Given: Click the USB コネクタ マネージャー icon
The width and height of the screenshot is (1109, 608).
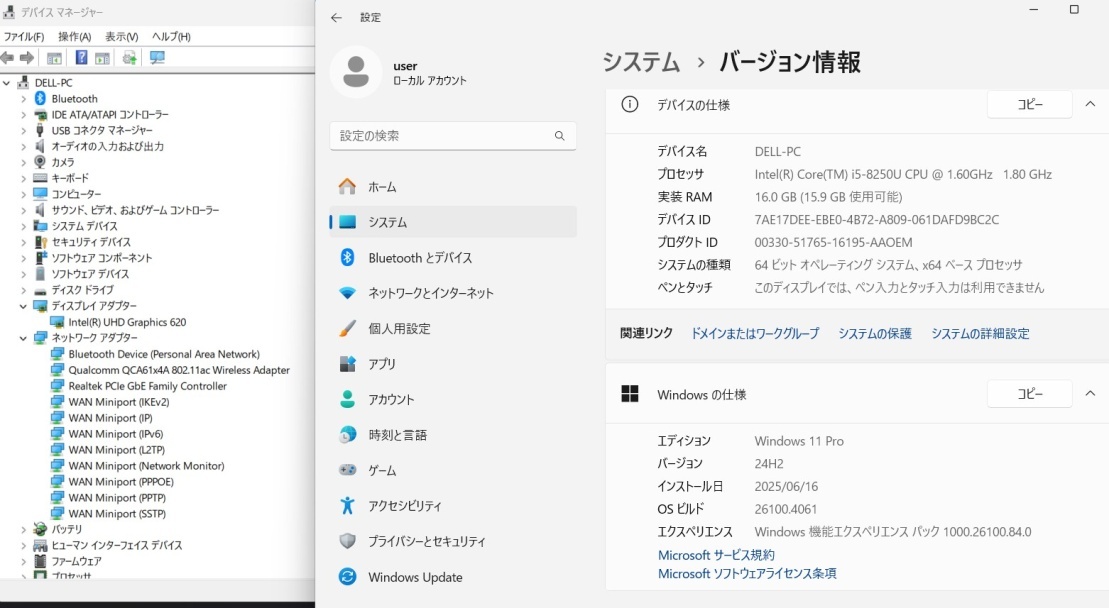Looking at the screenshot, I should (40, 130).
